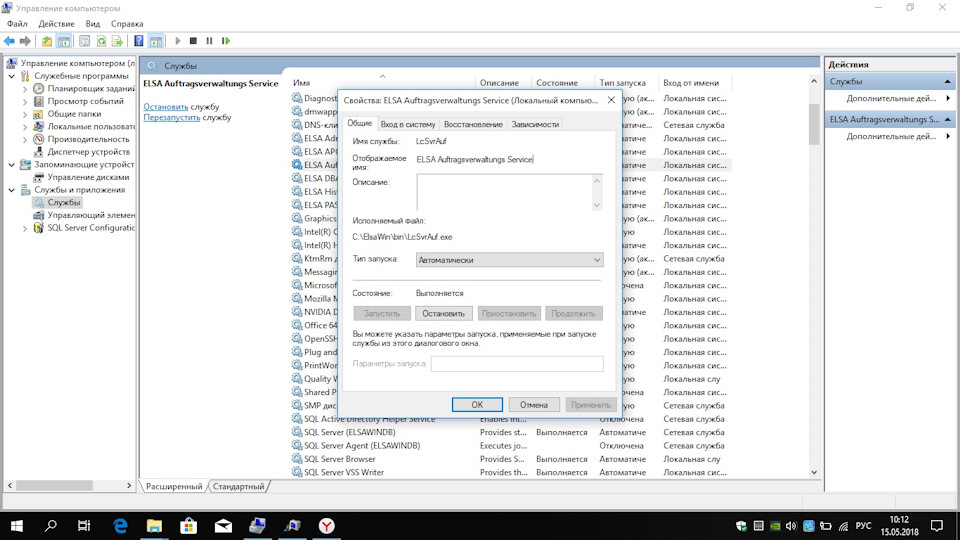960x540 pixels.
Task: Open Yandex Browser from the taskbar
Action: click(326, 525)
